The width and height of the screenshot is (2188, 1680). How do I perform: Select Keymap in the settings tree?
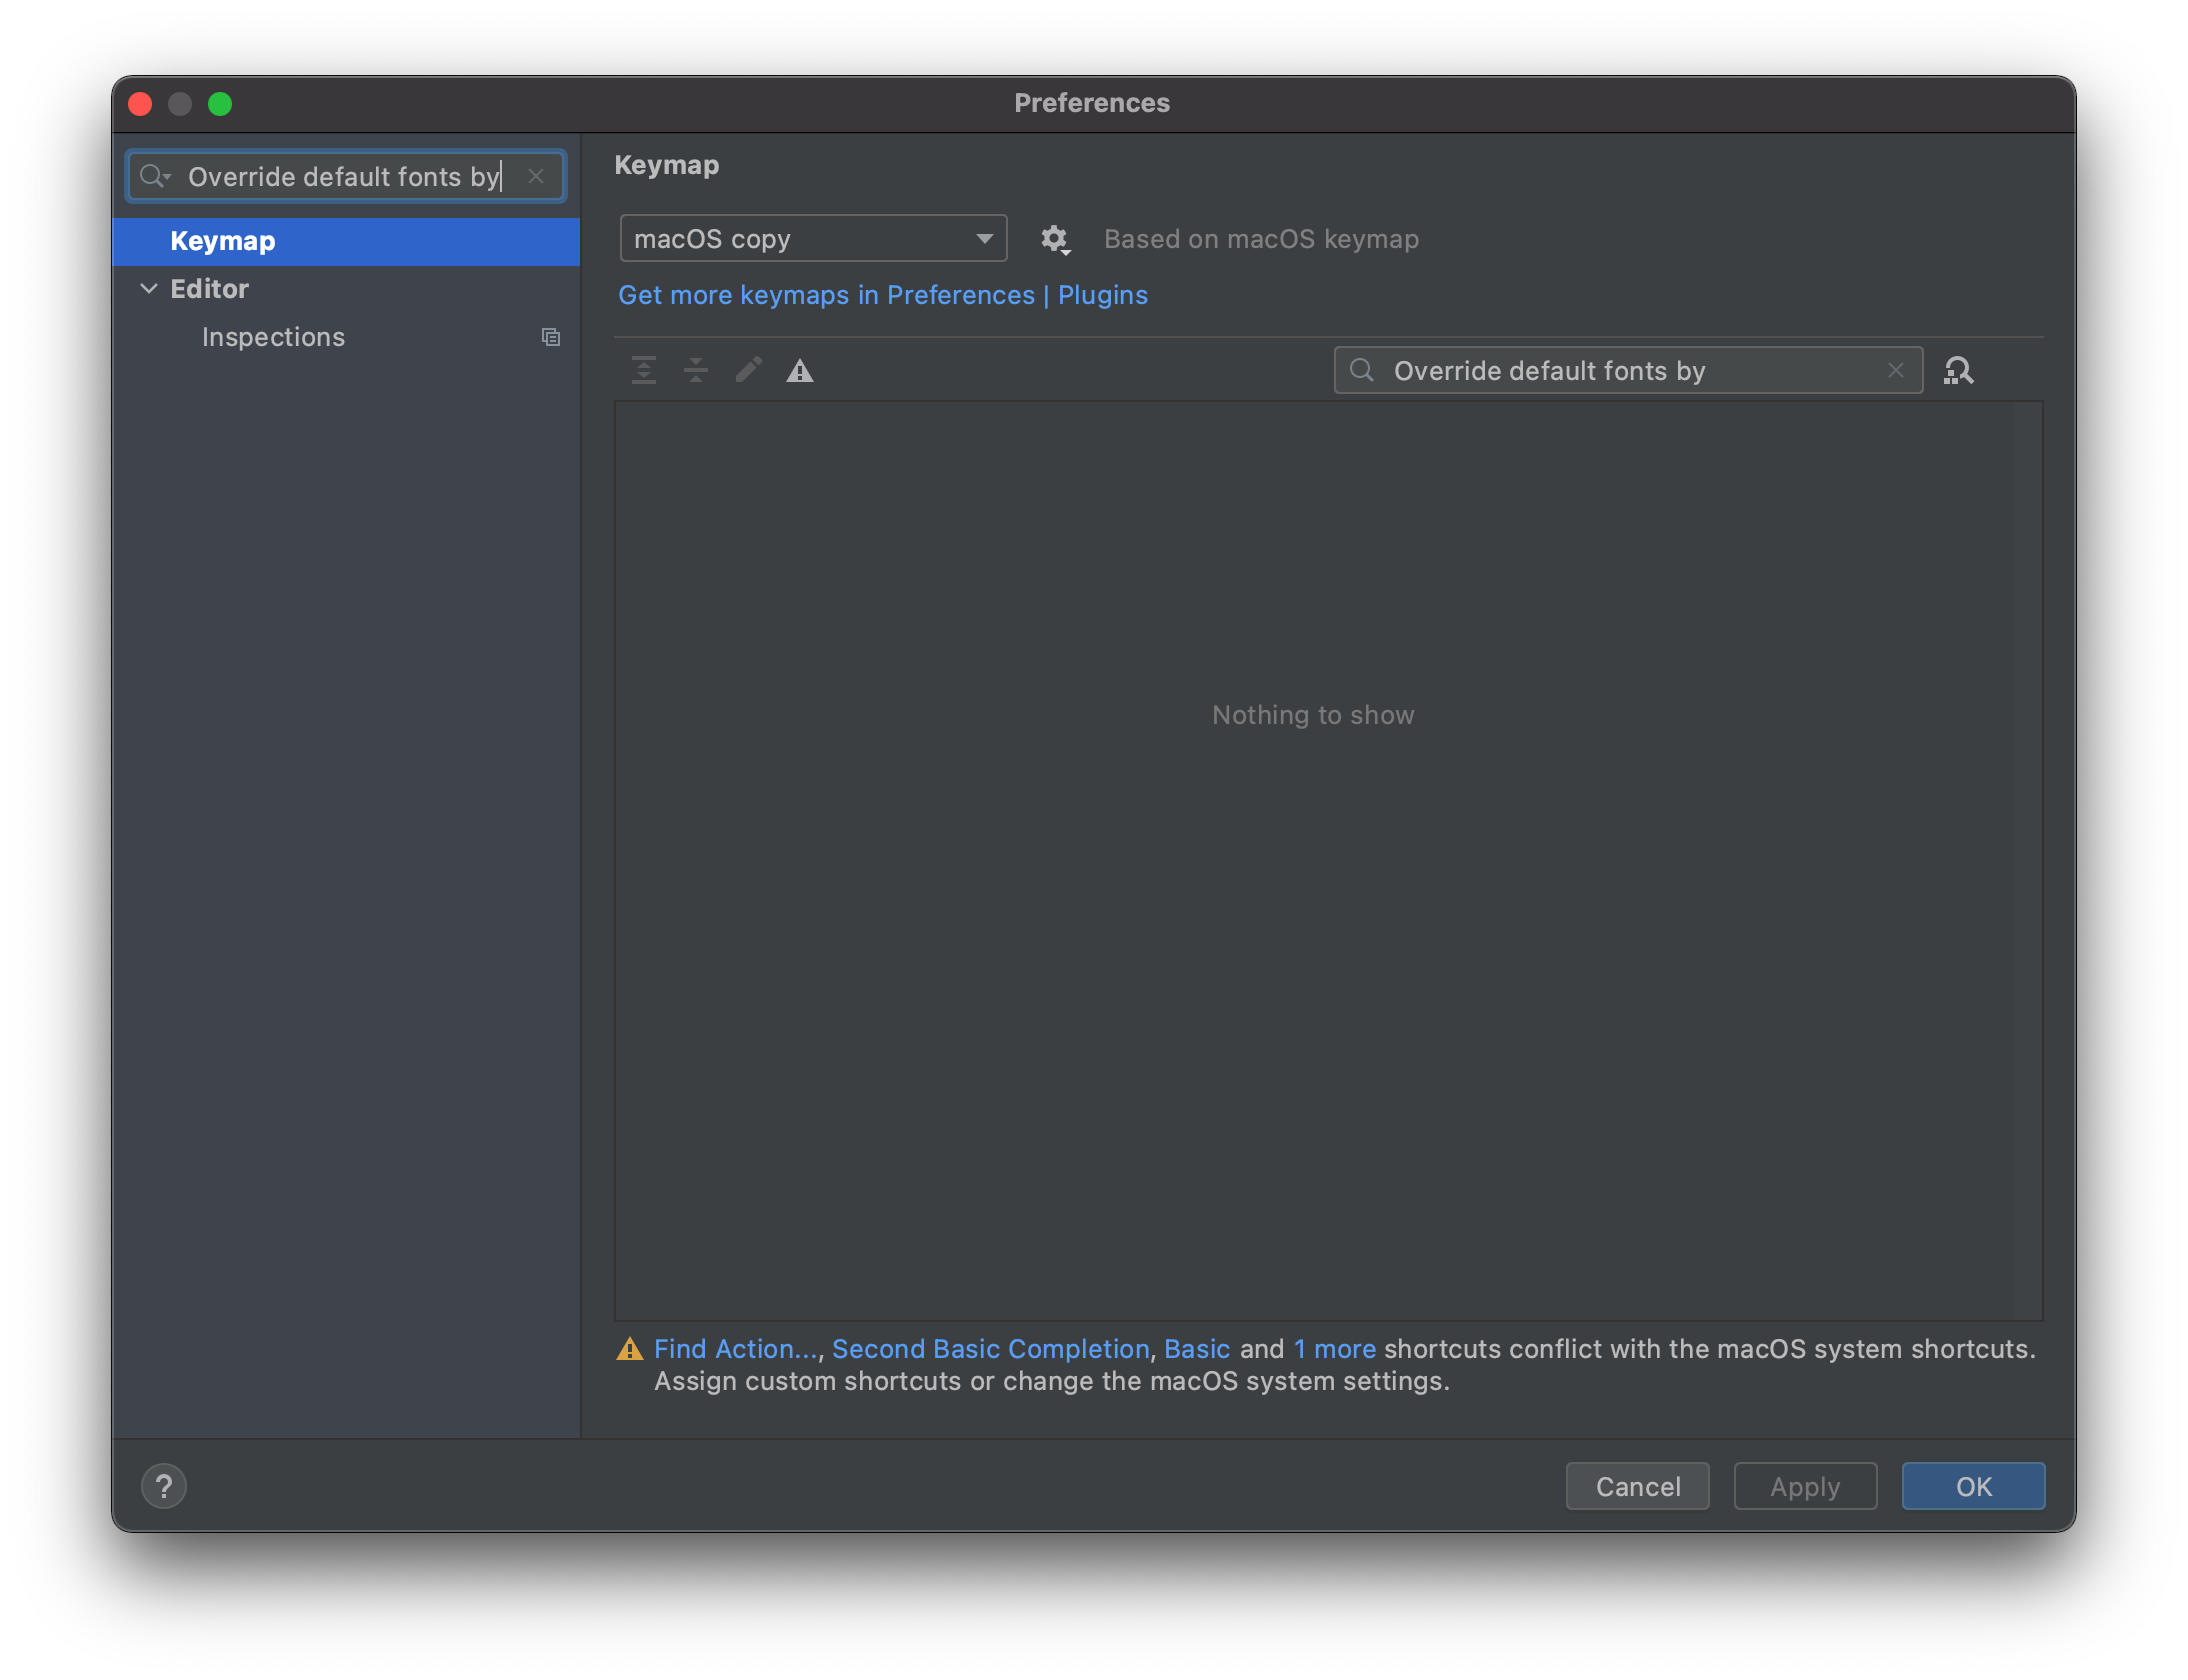[x=346, y=241]
